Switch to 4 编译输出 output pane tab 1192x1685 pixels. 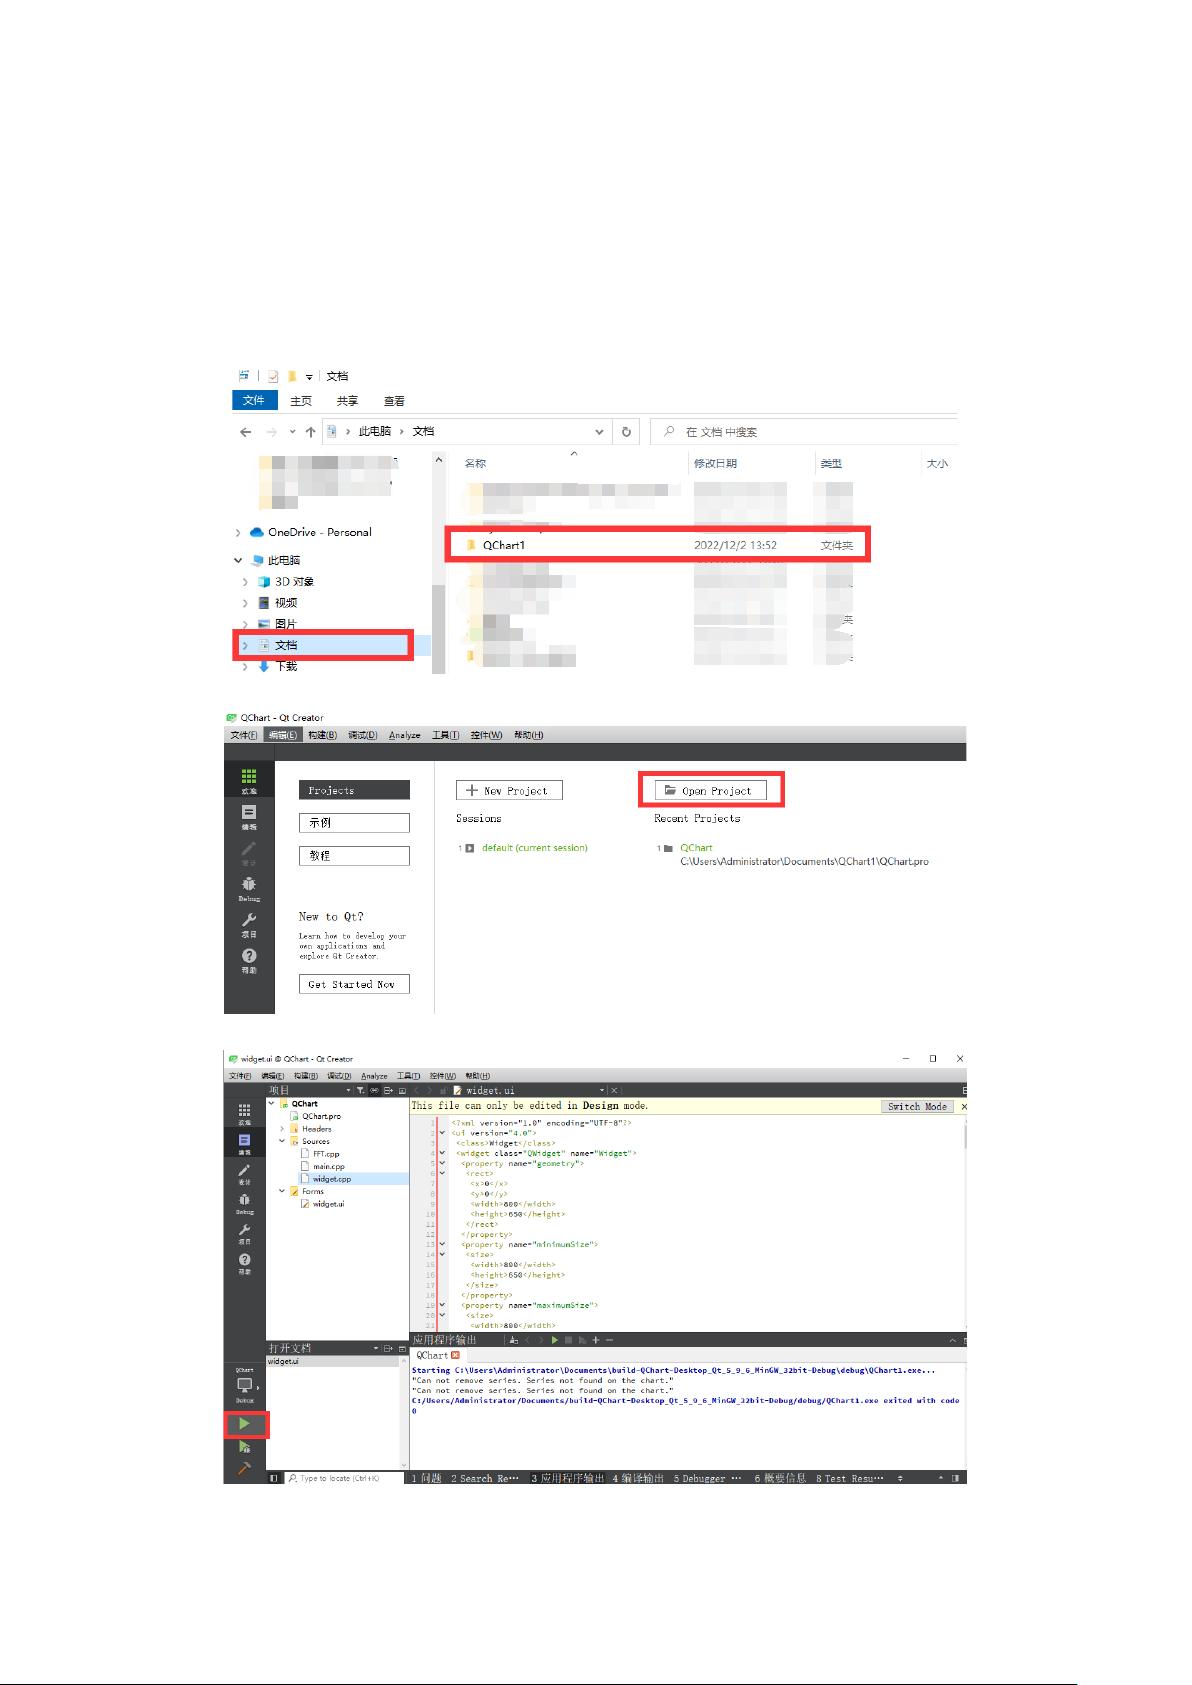pyautogui.click(x=638, y=1478)
